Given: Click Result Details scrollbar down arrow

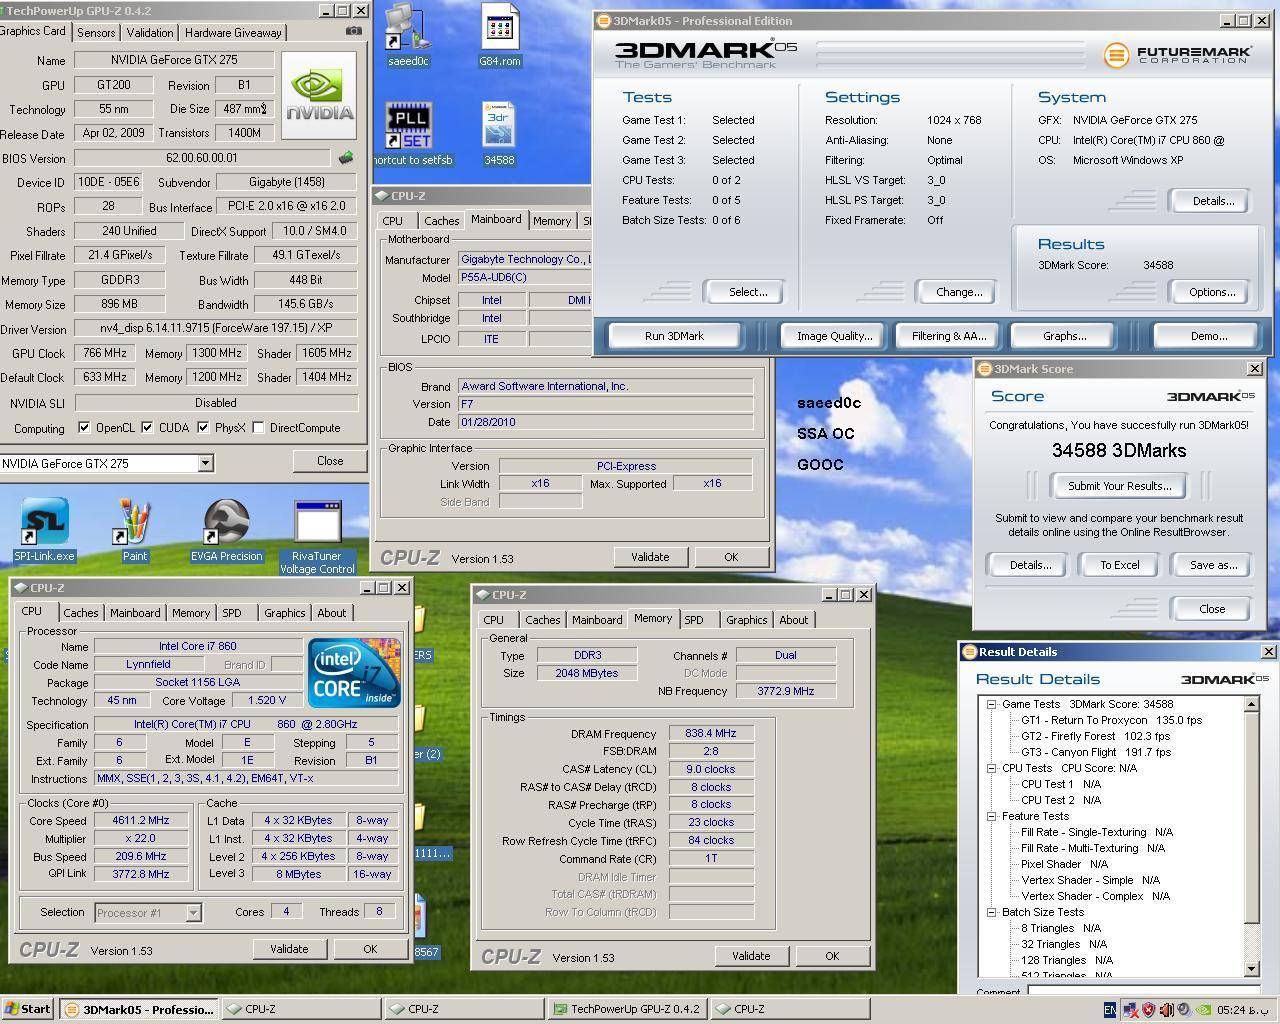Looking at the screenshot, I should [x=1252, y=968].
